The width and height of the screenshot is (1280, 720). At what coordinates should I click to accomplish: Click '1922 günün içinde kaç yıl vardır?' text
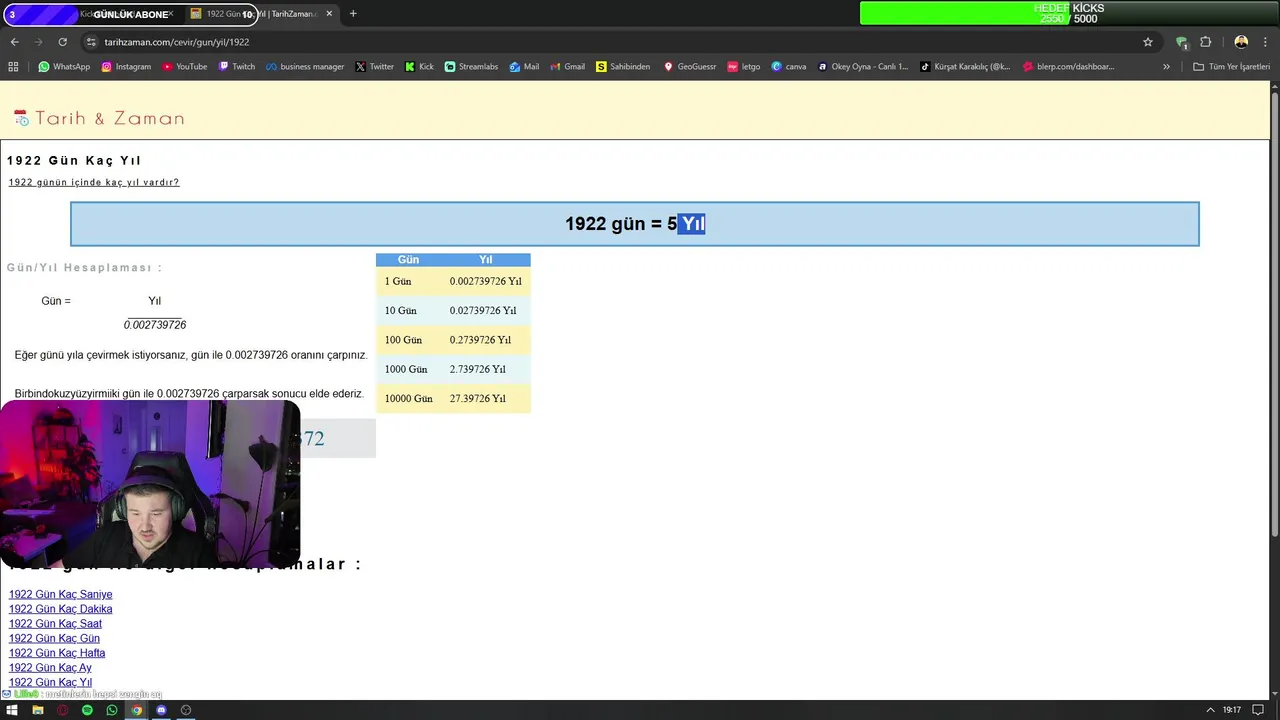pyautogui.click(x=94, y=182)
